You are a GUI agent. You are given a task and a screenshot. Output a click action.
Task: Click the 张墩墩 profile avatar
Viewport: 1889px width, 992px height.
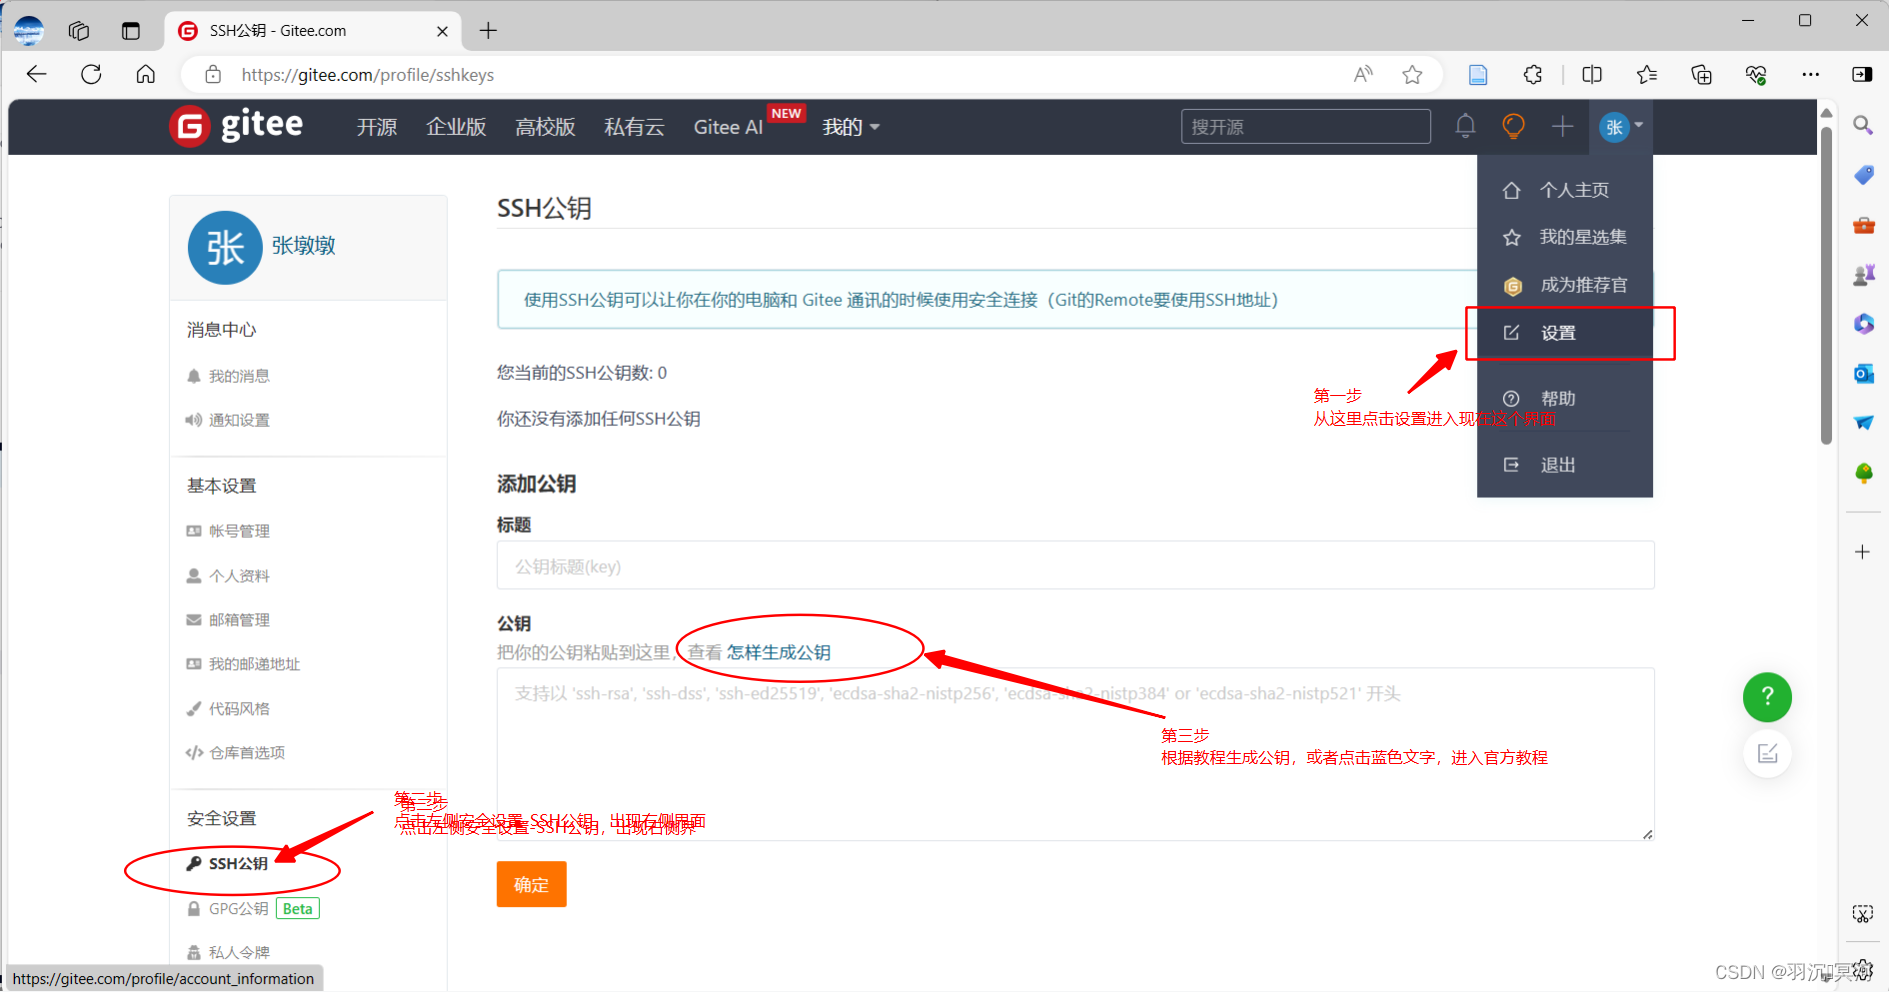coord(225,247)
